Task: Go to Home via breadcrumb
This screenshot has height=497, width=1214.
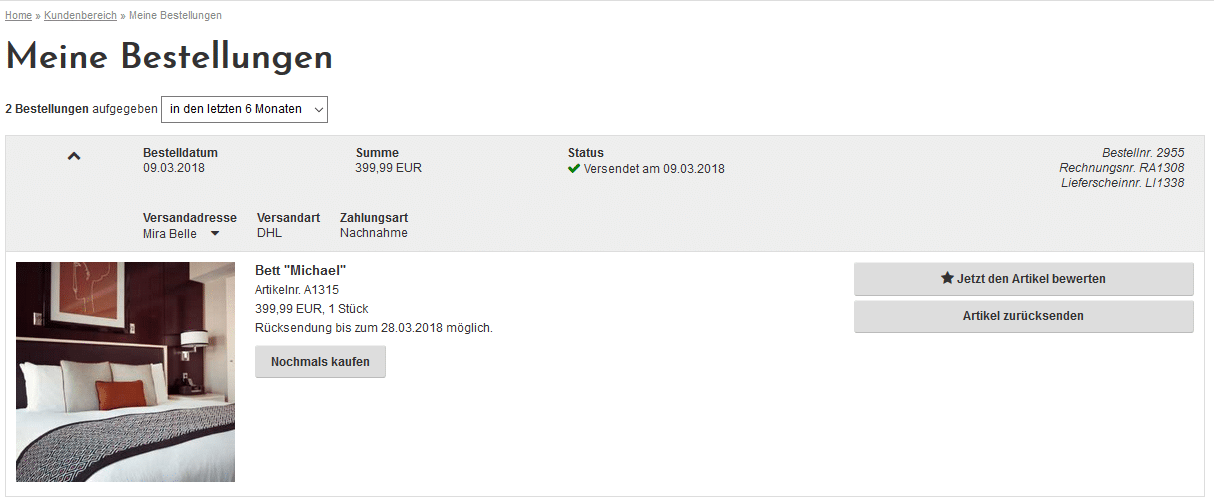Action: coord(18,16)
